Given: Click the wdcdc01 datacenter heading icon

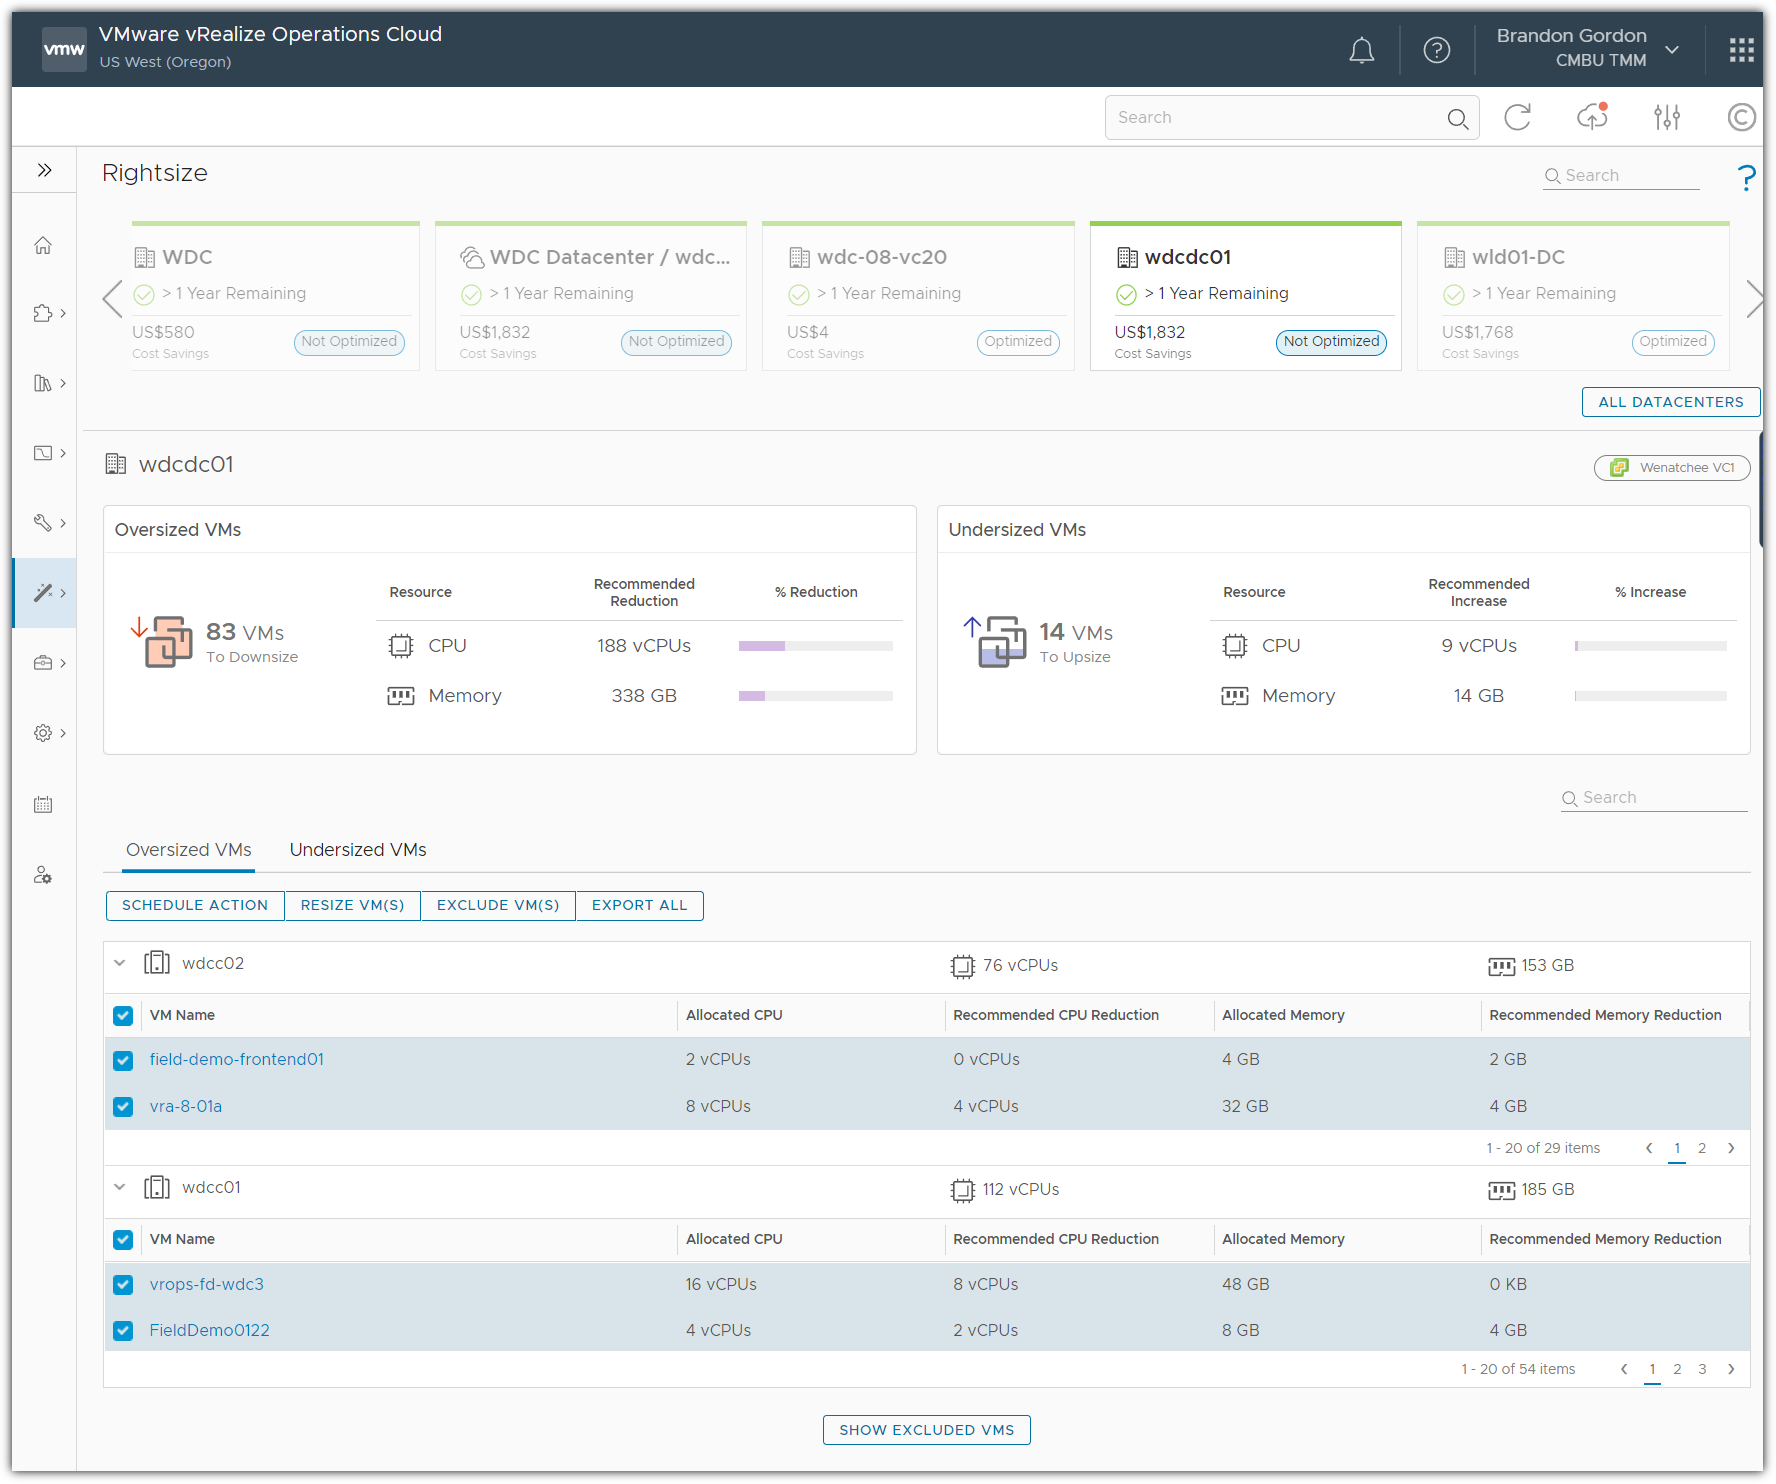Looking at the screenshot, I should (116, 464).
